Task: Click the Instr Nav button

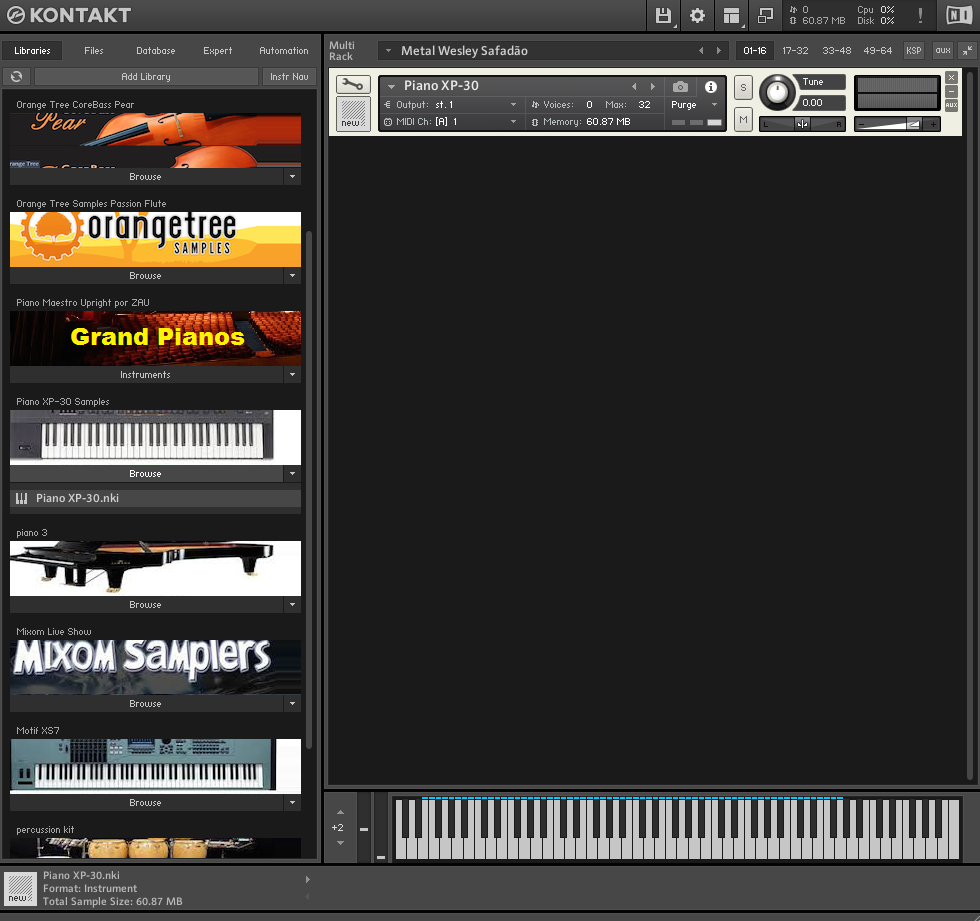Action: (289, 76)
